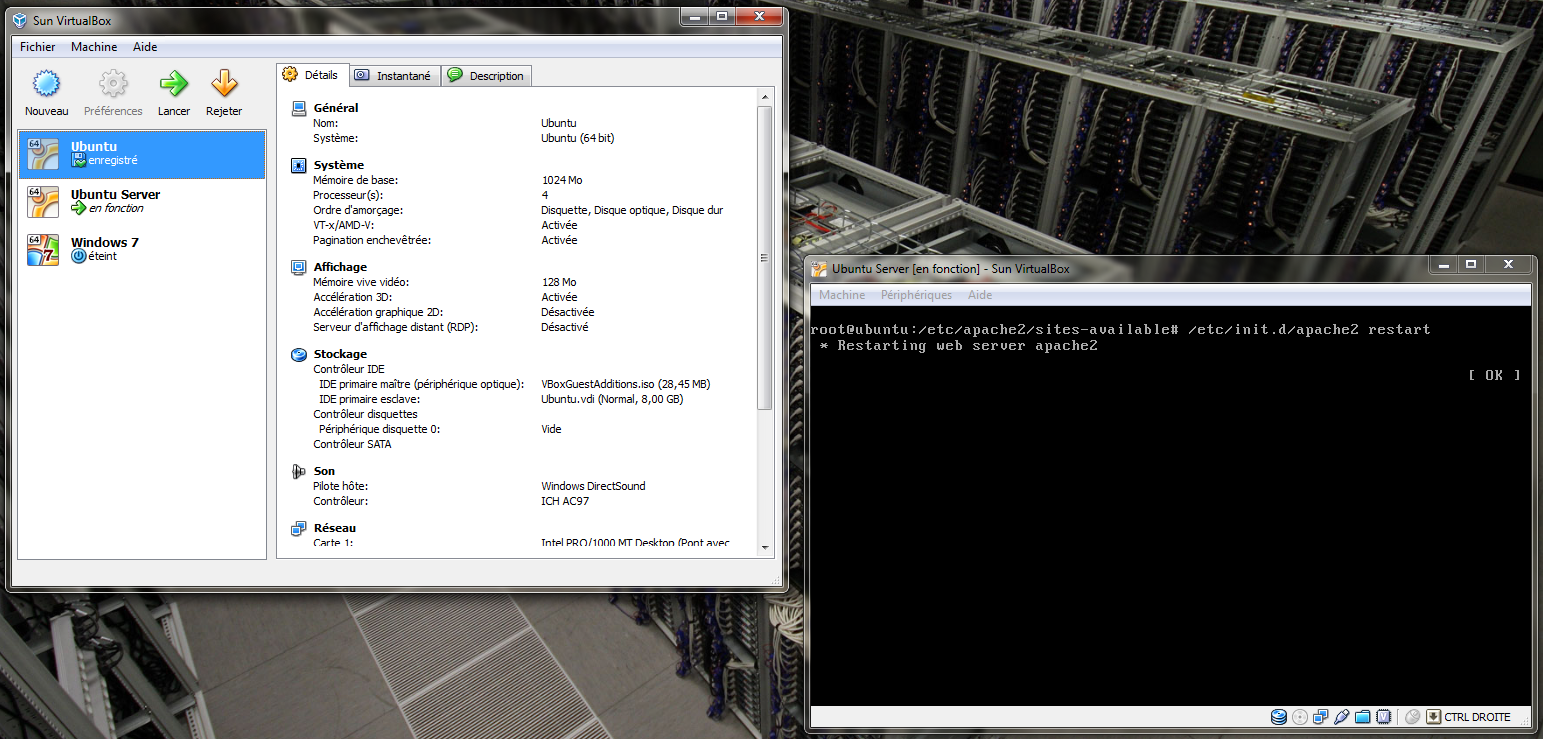Click virtualization V chip icon in status bar

click(1384, 717)
